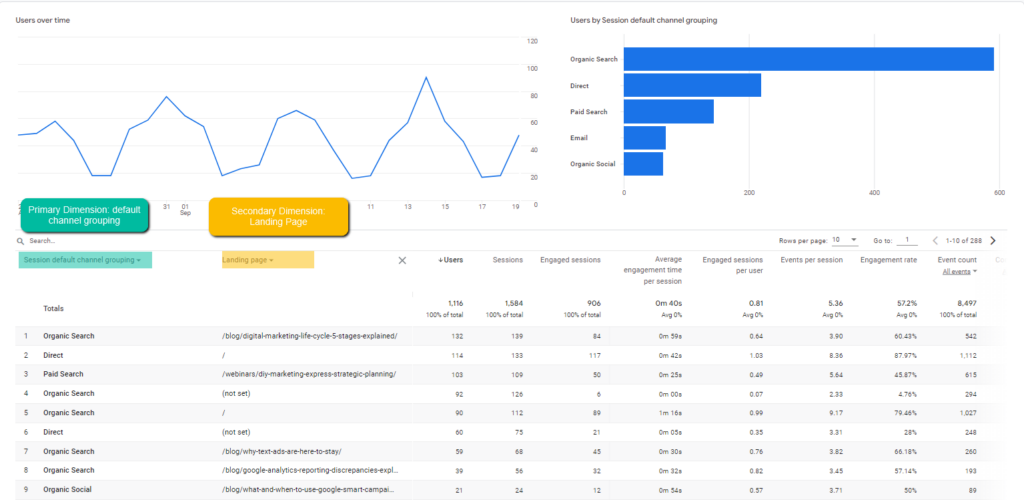
Task: Click the Paid Search bar in chart
Action: coord(669,112)
